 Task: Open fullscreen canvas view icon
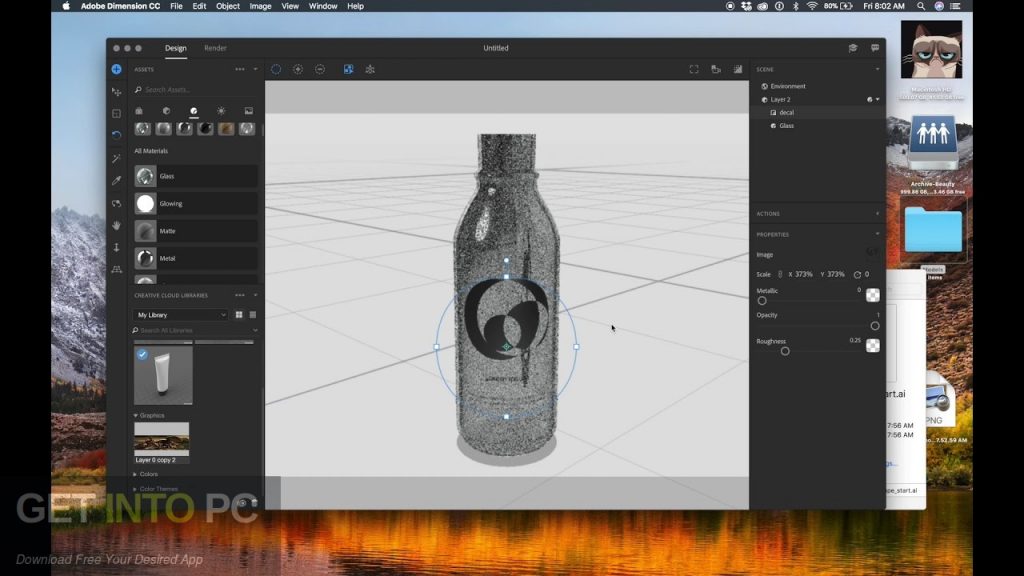coord(694,69)
